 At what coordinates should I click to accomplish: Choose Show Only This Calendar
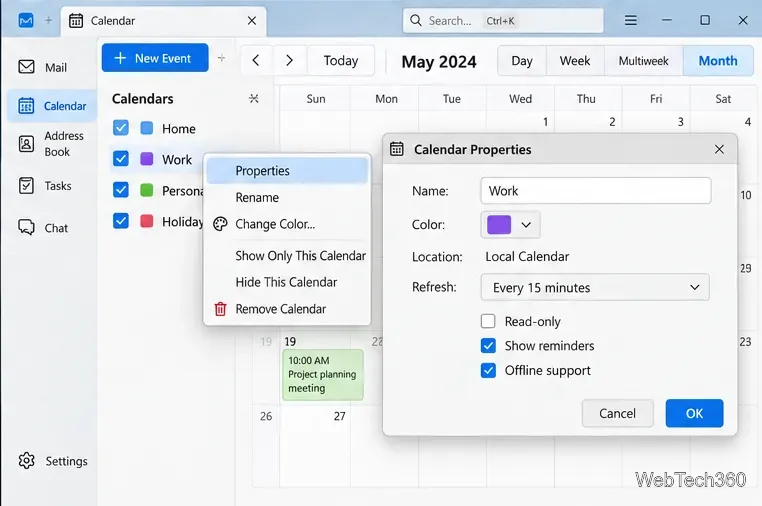click(287, 256)
